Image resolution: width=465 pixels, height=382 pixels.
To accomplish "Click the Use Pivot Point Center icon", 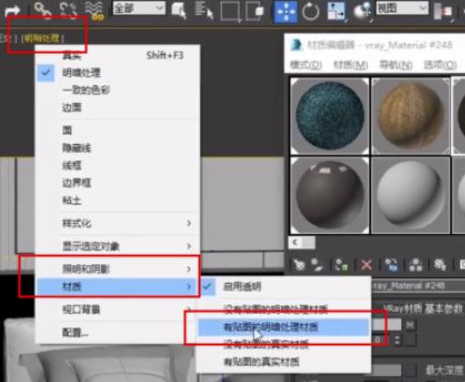I will point(444,11).
